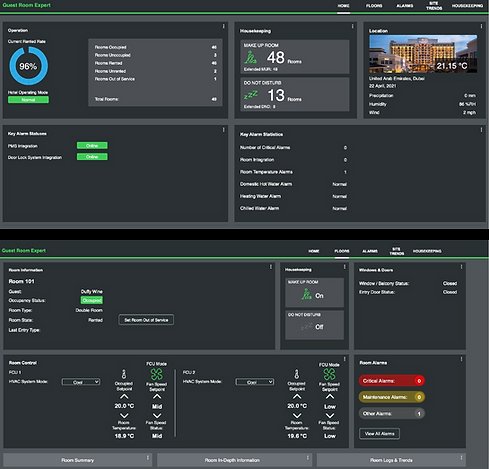Decrease the FCU 1 fan speed setpoint below Mid

pos(157,416)
